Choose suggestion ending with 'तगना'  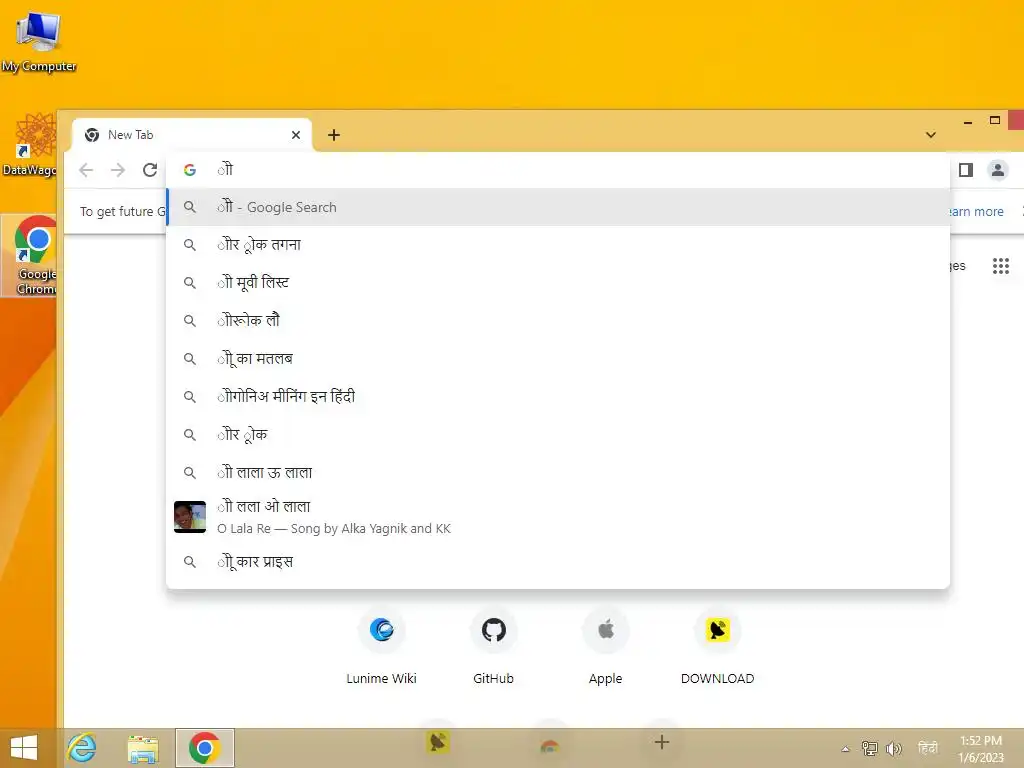point(558,245)
